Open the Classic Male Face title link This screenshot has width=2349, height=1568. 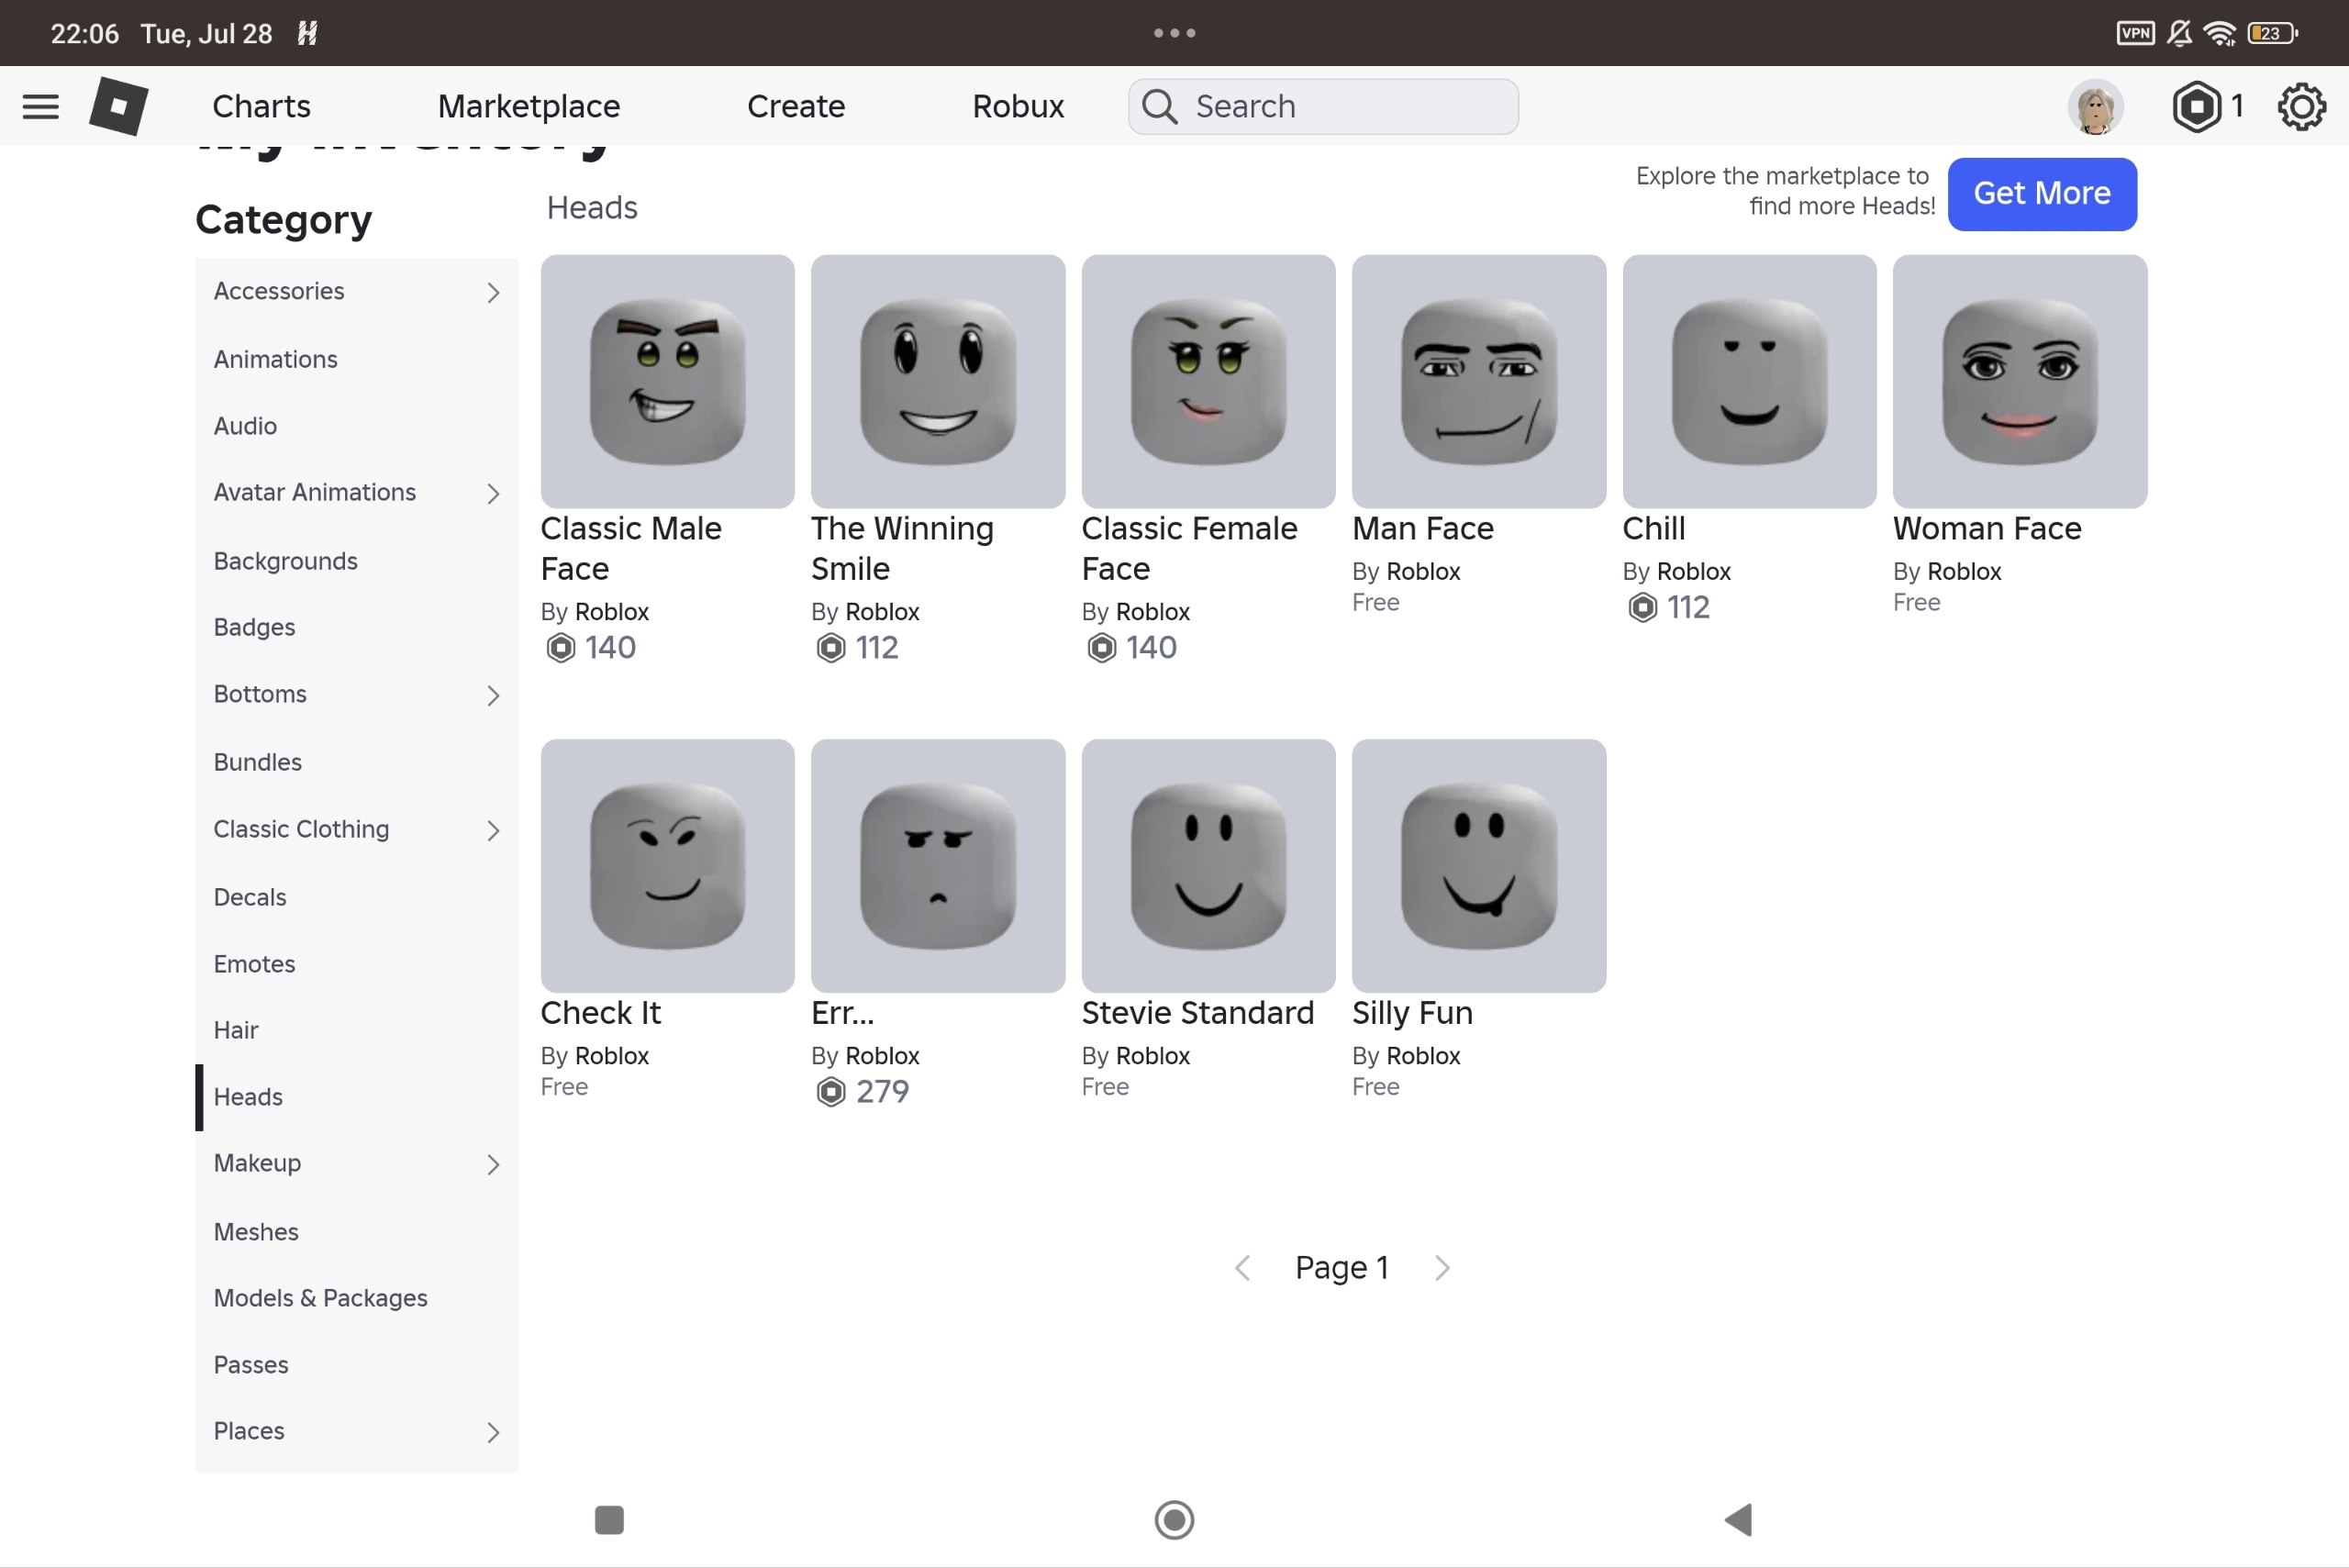point(631,548)
